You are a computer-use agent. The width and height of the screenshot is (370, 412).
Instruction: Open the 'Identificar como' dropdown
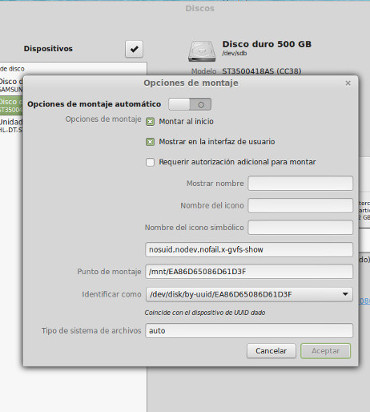pos(249,294)
